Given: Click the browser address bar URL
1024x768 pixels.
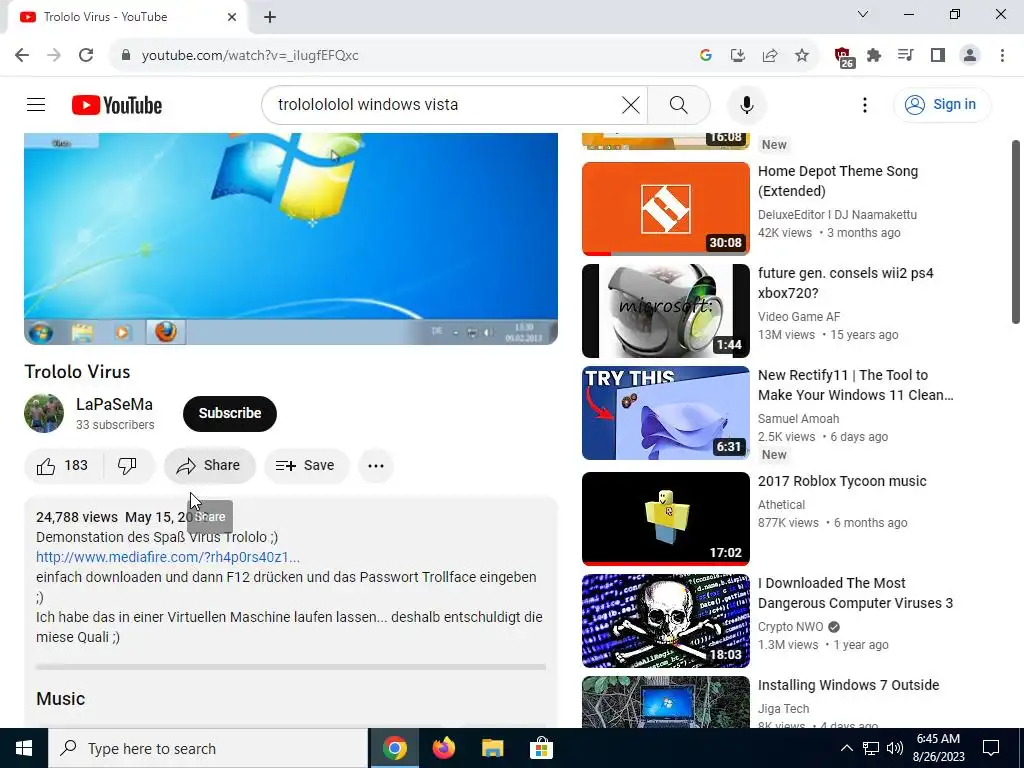Looking at the screenshot, I should click(x=250, y=56).
